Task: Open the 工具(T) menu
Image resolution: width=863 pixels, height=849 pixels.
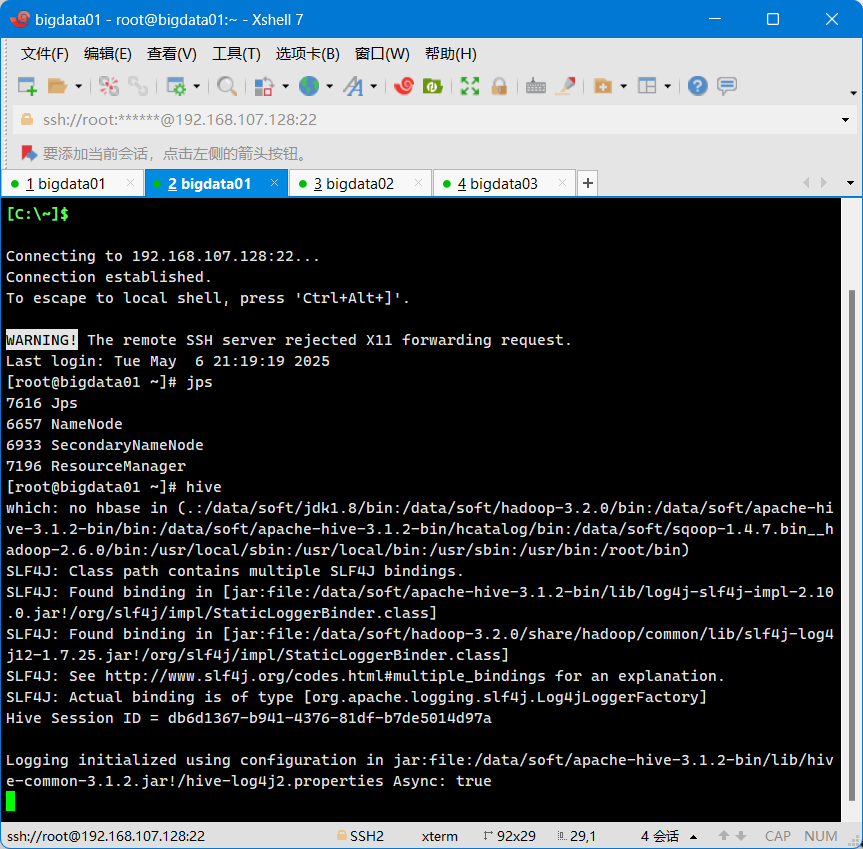Action: tap(236, 54)
